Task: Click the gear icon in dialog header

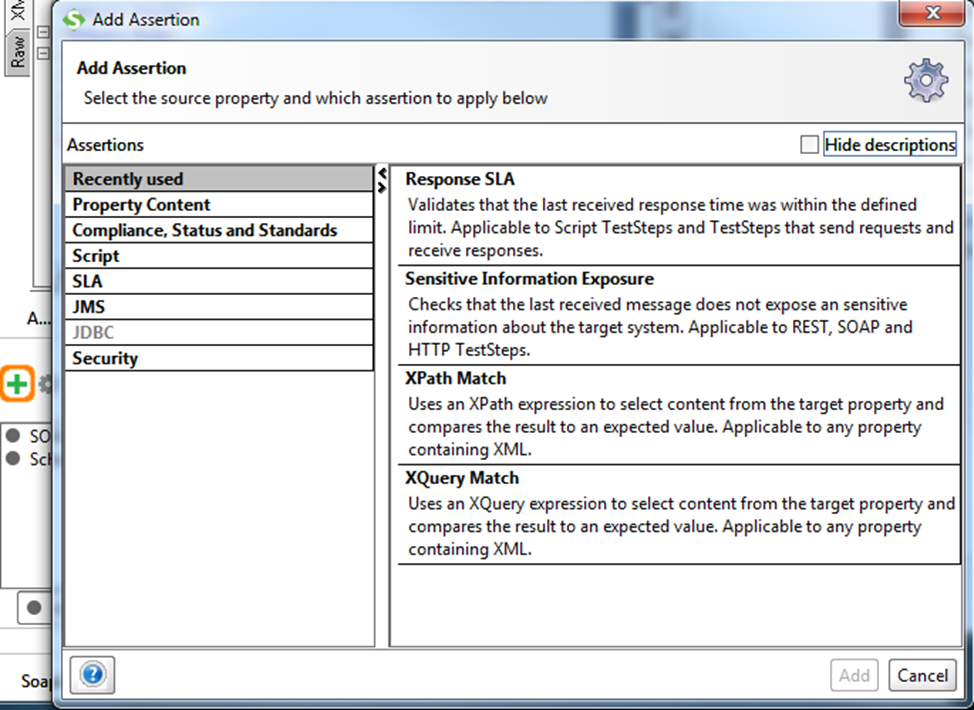Action: (925, 81)
